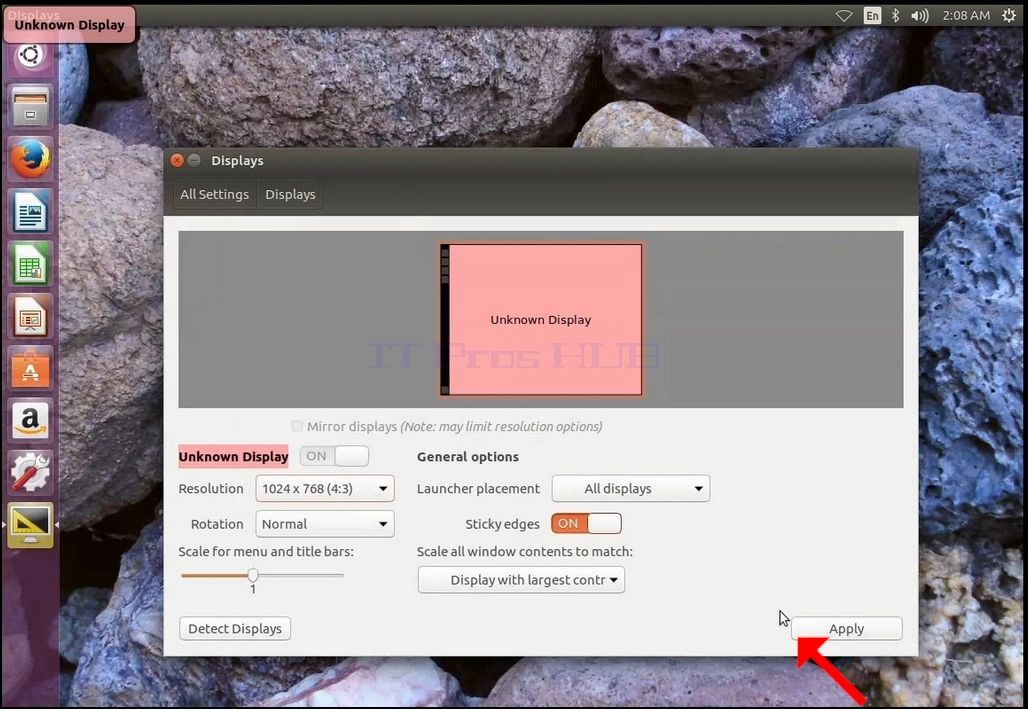Click the Displays launcher icon
This screenshot has height=709, width=1028.
(x=30, y=525)
